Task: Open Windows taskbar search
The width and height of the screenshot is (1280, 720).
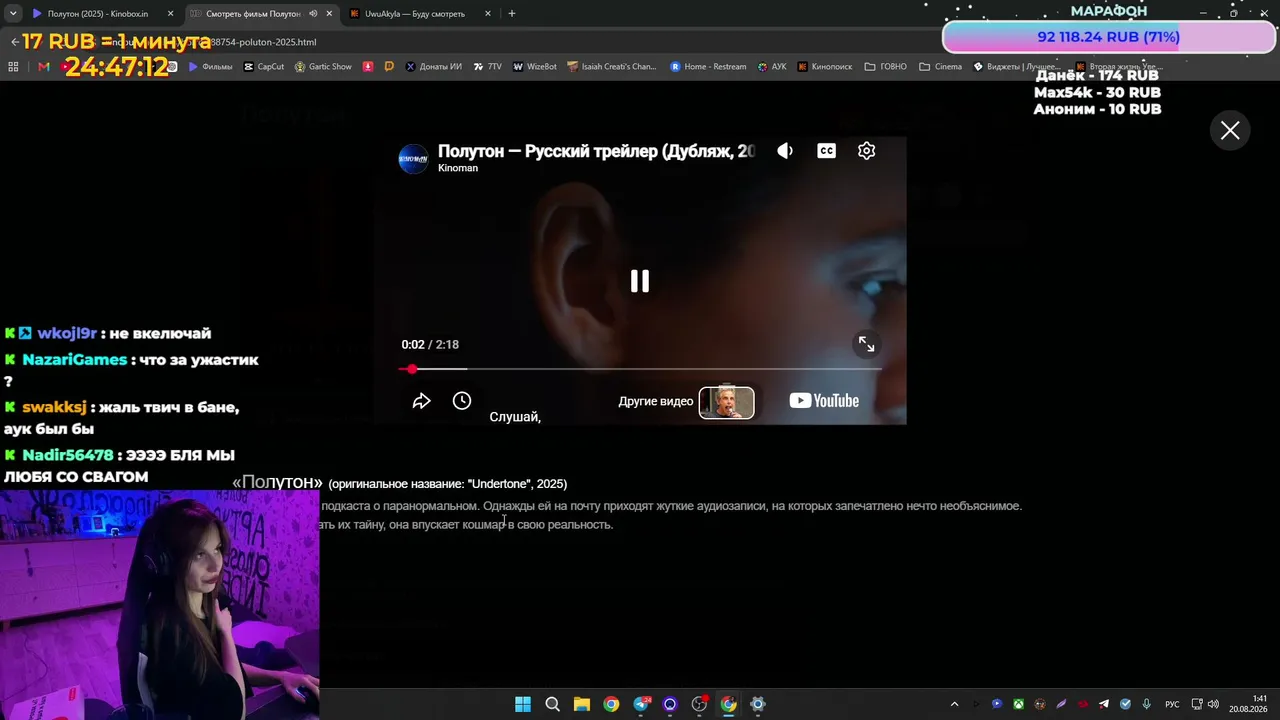Action: 552,704
